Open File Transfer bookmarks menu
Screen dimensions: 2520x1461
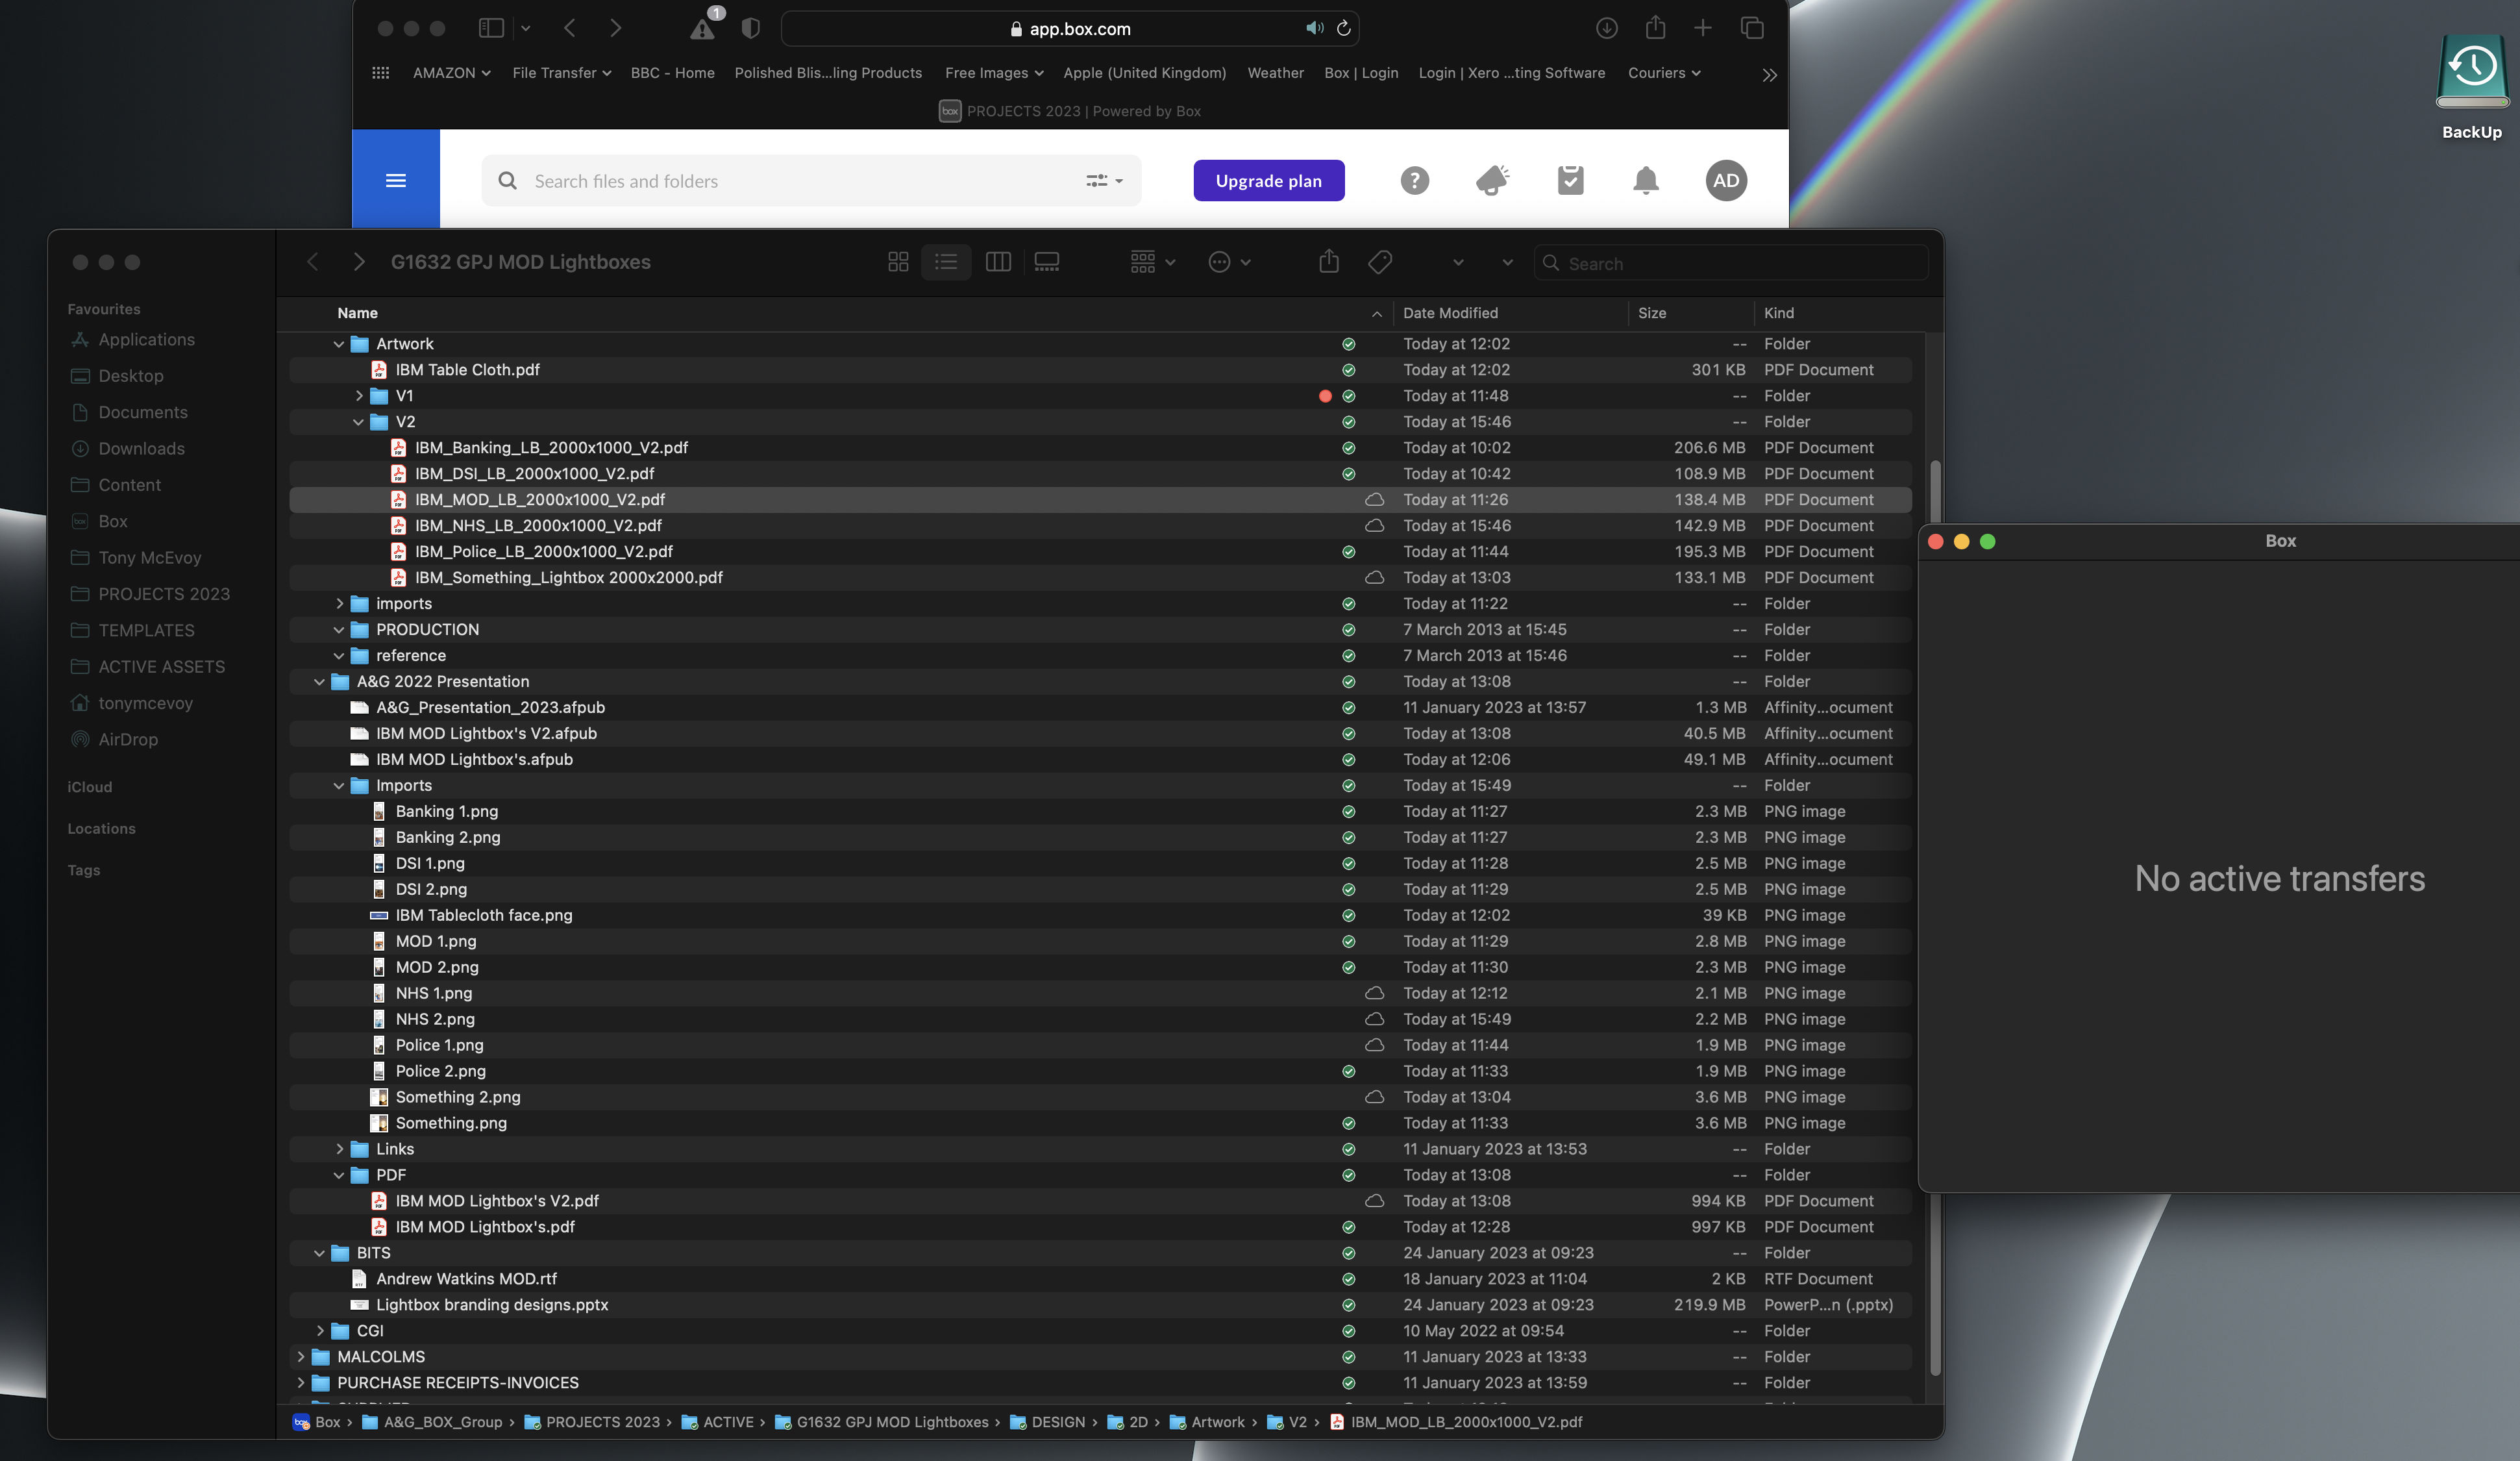tap(561, 73)
